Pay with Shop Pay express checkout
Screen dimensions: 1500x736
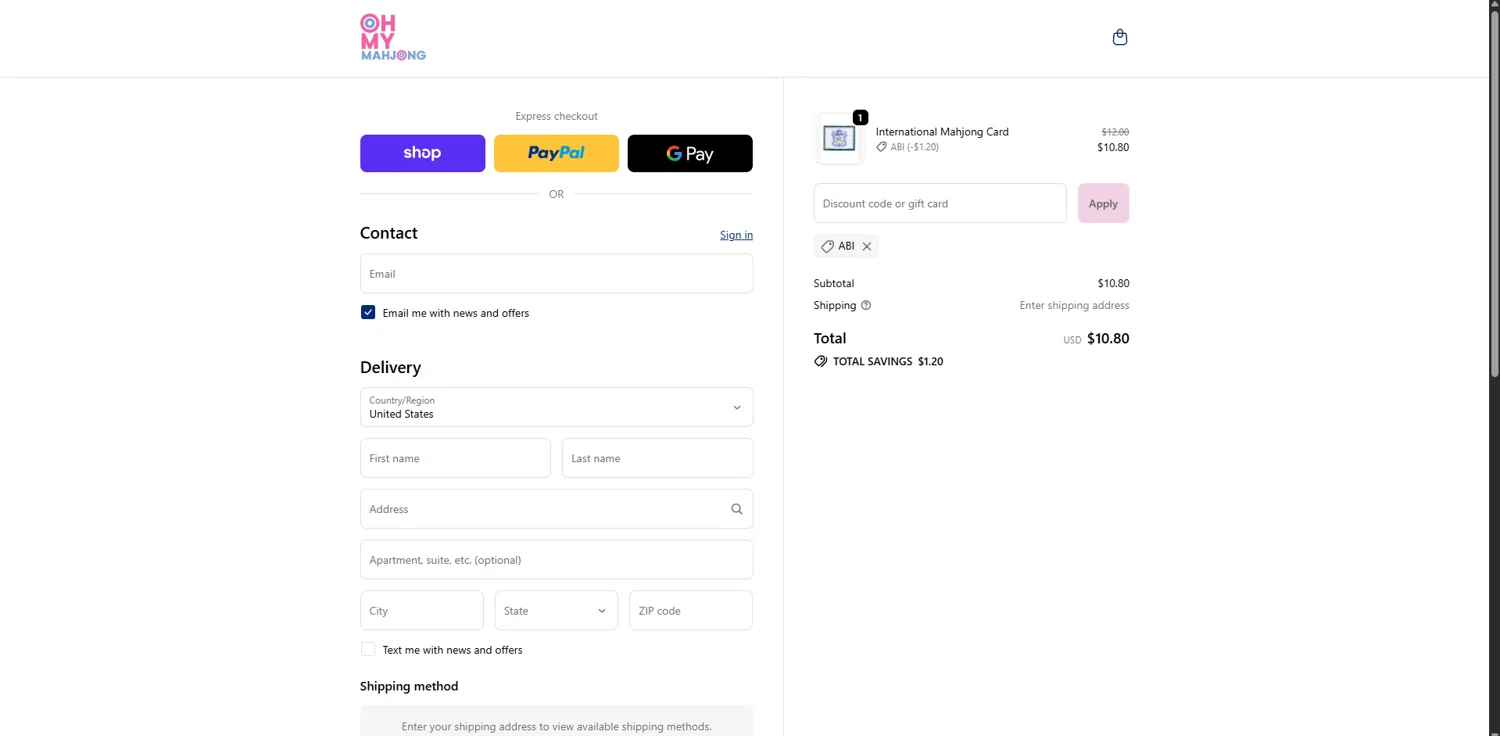422,153
